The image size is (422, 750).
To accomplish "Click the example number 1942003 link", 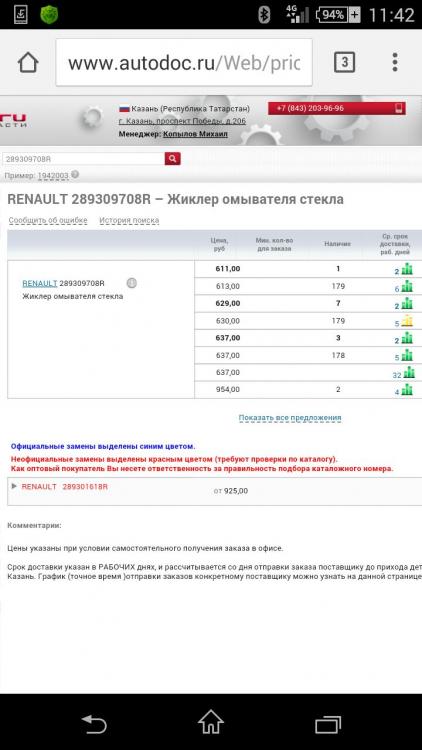I will coord(53,176).
